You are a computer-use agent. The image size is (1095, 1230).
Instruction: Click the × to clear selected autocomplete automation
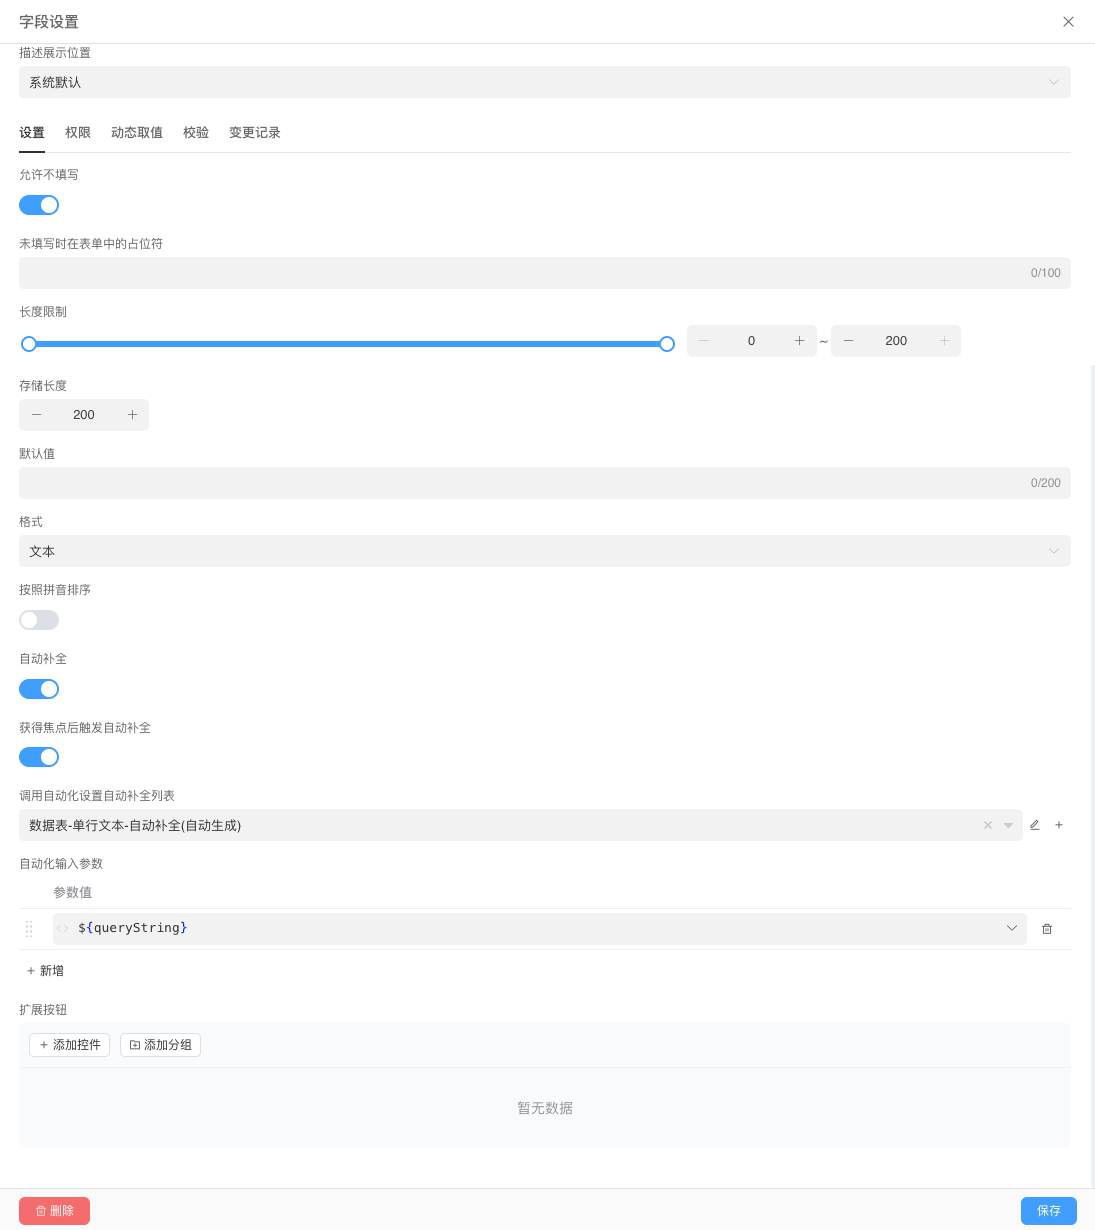(987, 824)
